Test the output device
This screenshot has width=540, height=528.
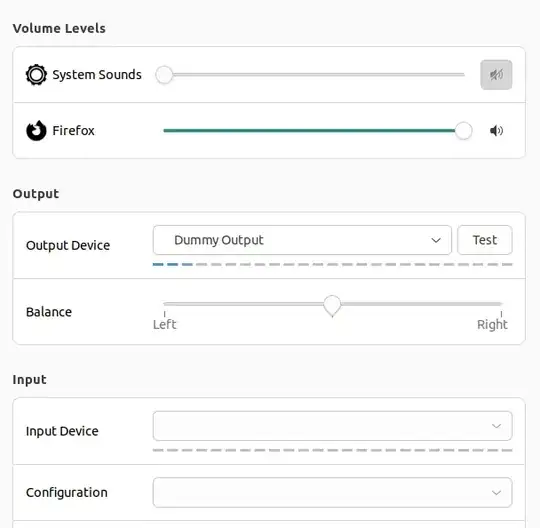tap(485, 240)
